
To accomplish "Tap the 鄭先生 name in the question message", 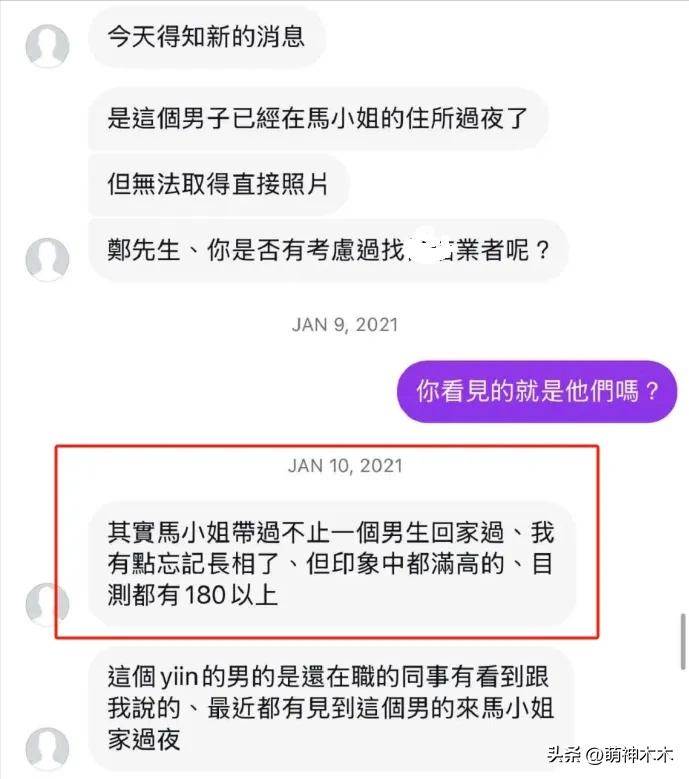I will click(144, 249).
